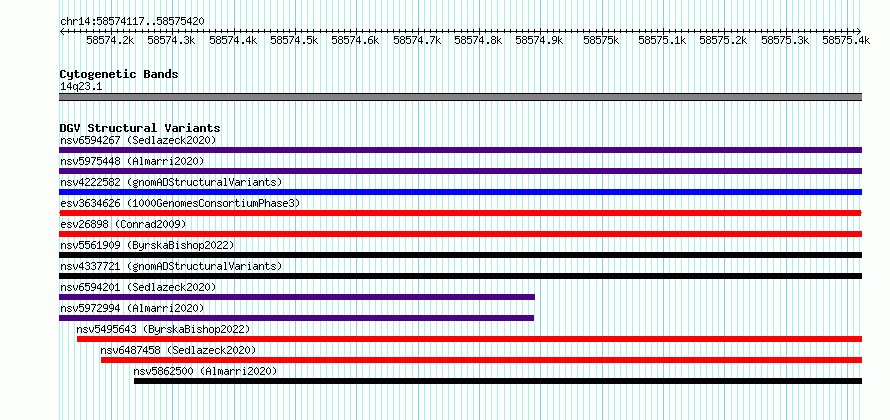The height and width of the screenshot is (420, 890).
Task: Click the purple nsv5975448 variant bar
Action: 460,171
